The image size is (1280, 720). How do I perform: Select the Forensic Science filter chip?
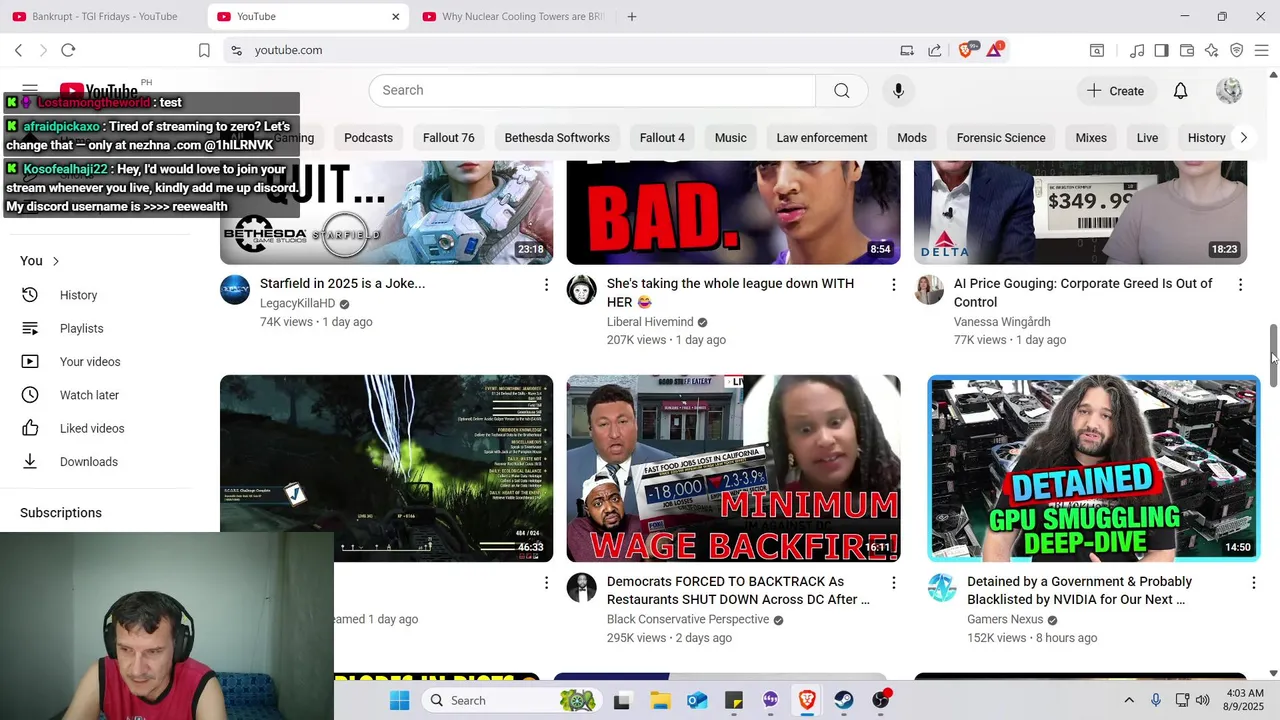[x=1001, y=138]
